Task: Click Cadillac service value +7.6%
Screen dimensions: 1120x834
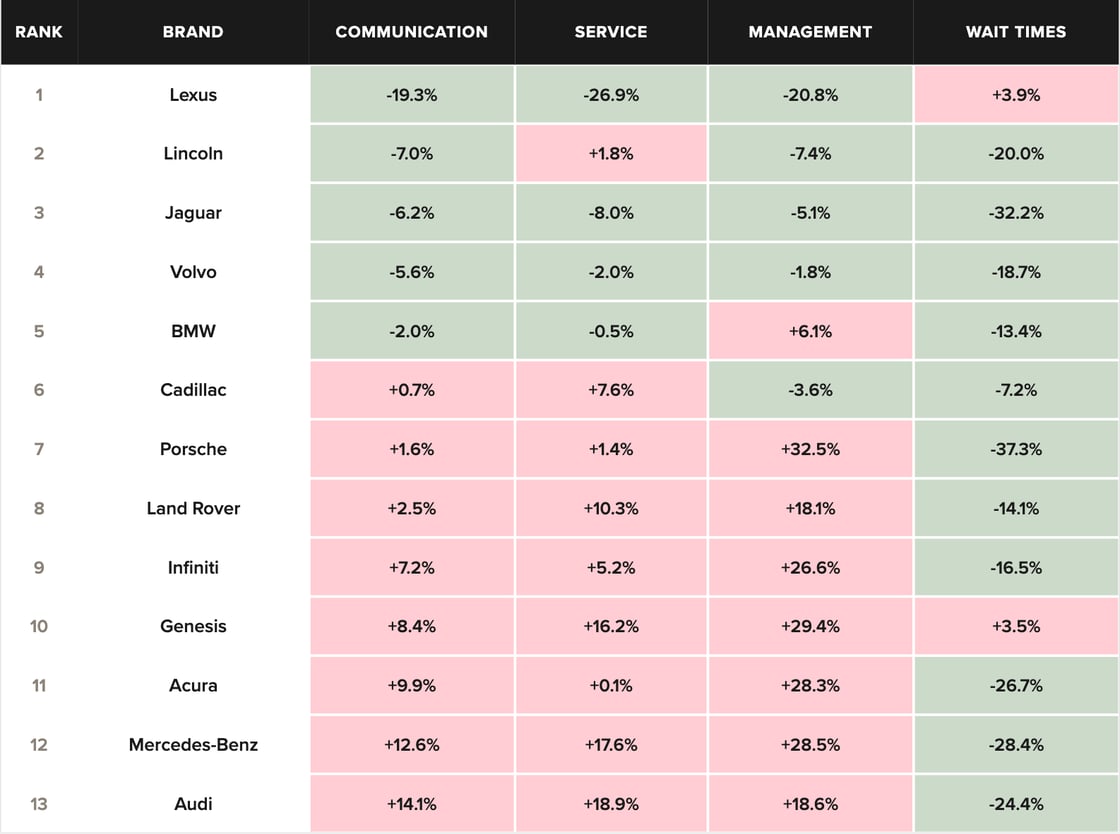Action: (x=611, y=390)
